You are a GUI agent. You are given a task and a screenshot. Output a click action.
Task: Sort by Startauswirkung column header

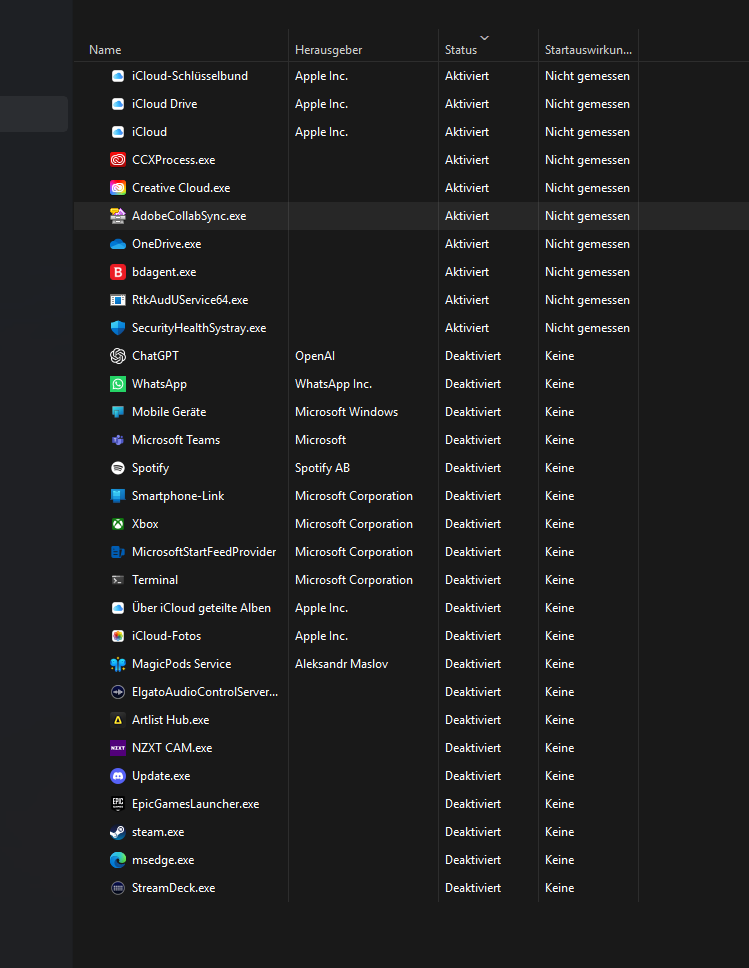click(x=588, y=50)
